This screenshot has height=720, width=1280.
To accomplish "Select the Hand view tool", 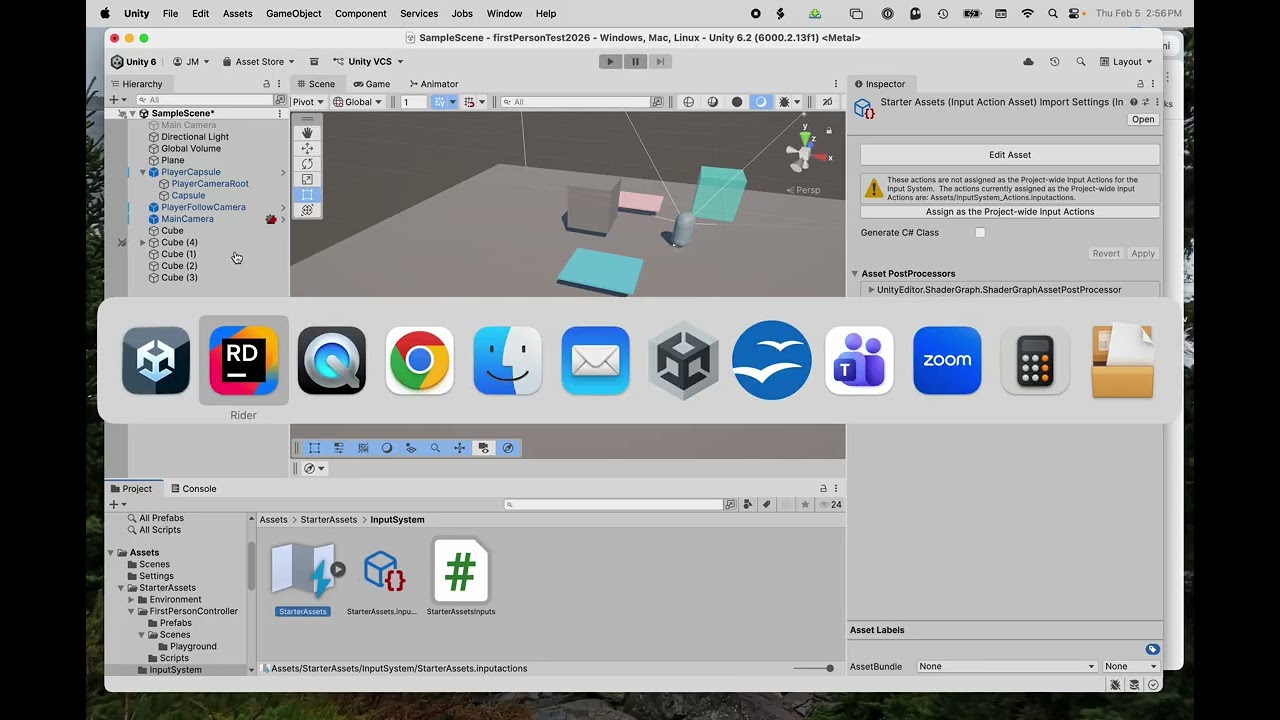I will point(307,133).
